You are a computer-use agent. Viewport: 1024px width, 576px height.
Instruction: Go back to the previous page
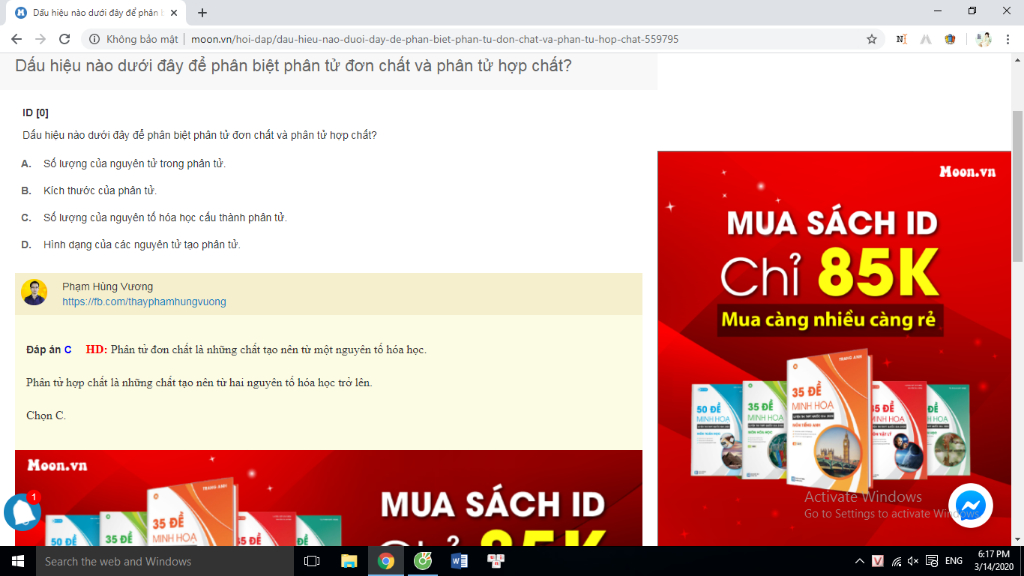[16, 39]
